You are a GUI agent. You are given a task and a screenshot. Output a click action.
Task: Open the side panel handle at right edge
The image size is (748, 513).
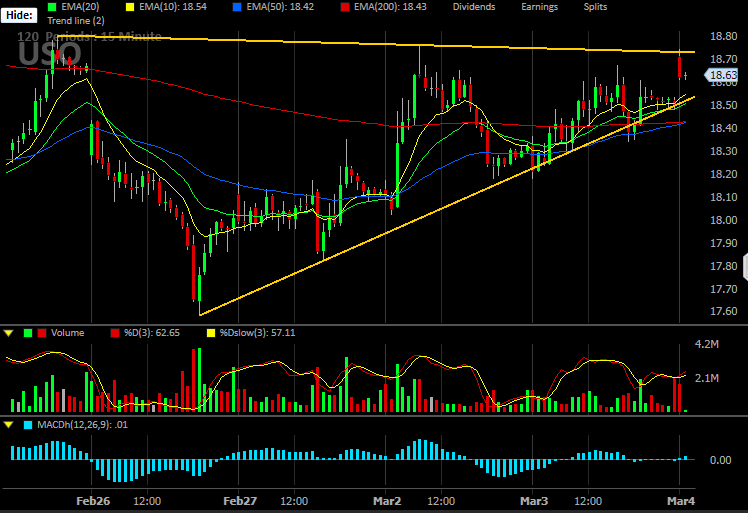point(746,267)
